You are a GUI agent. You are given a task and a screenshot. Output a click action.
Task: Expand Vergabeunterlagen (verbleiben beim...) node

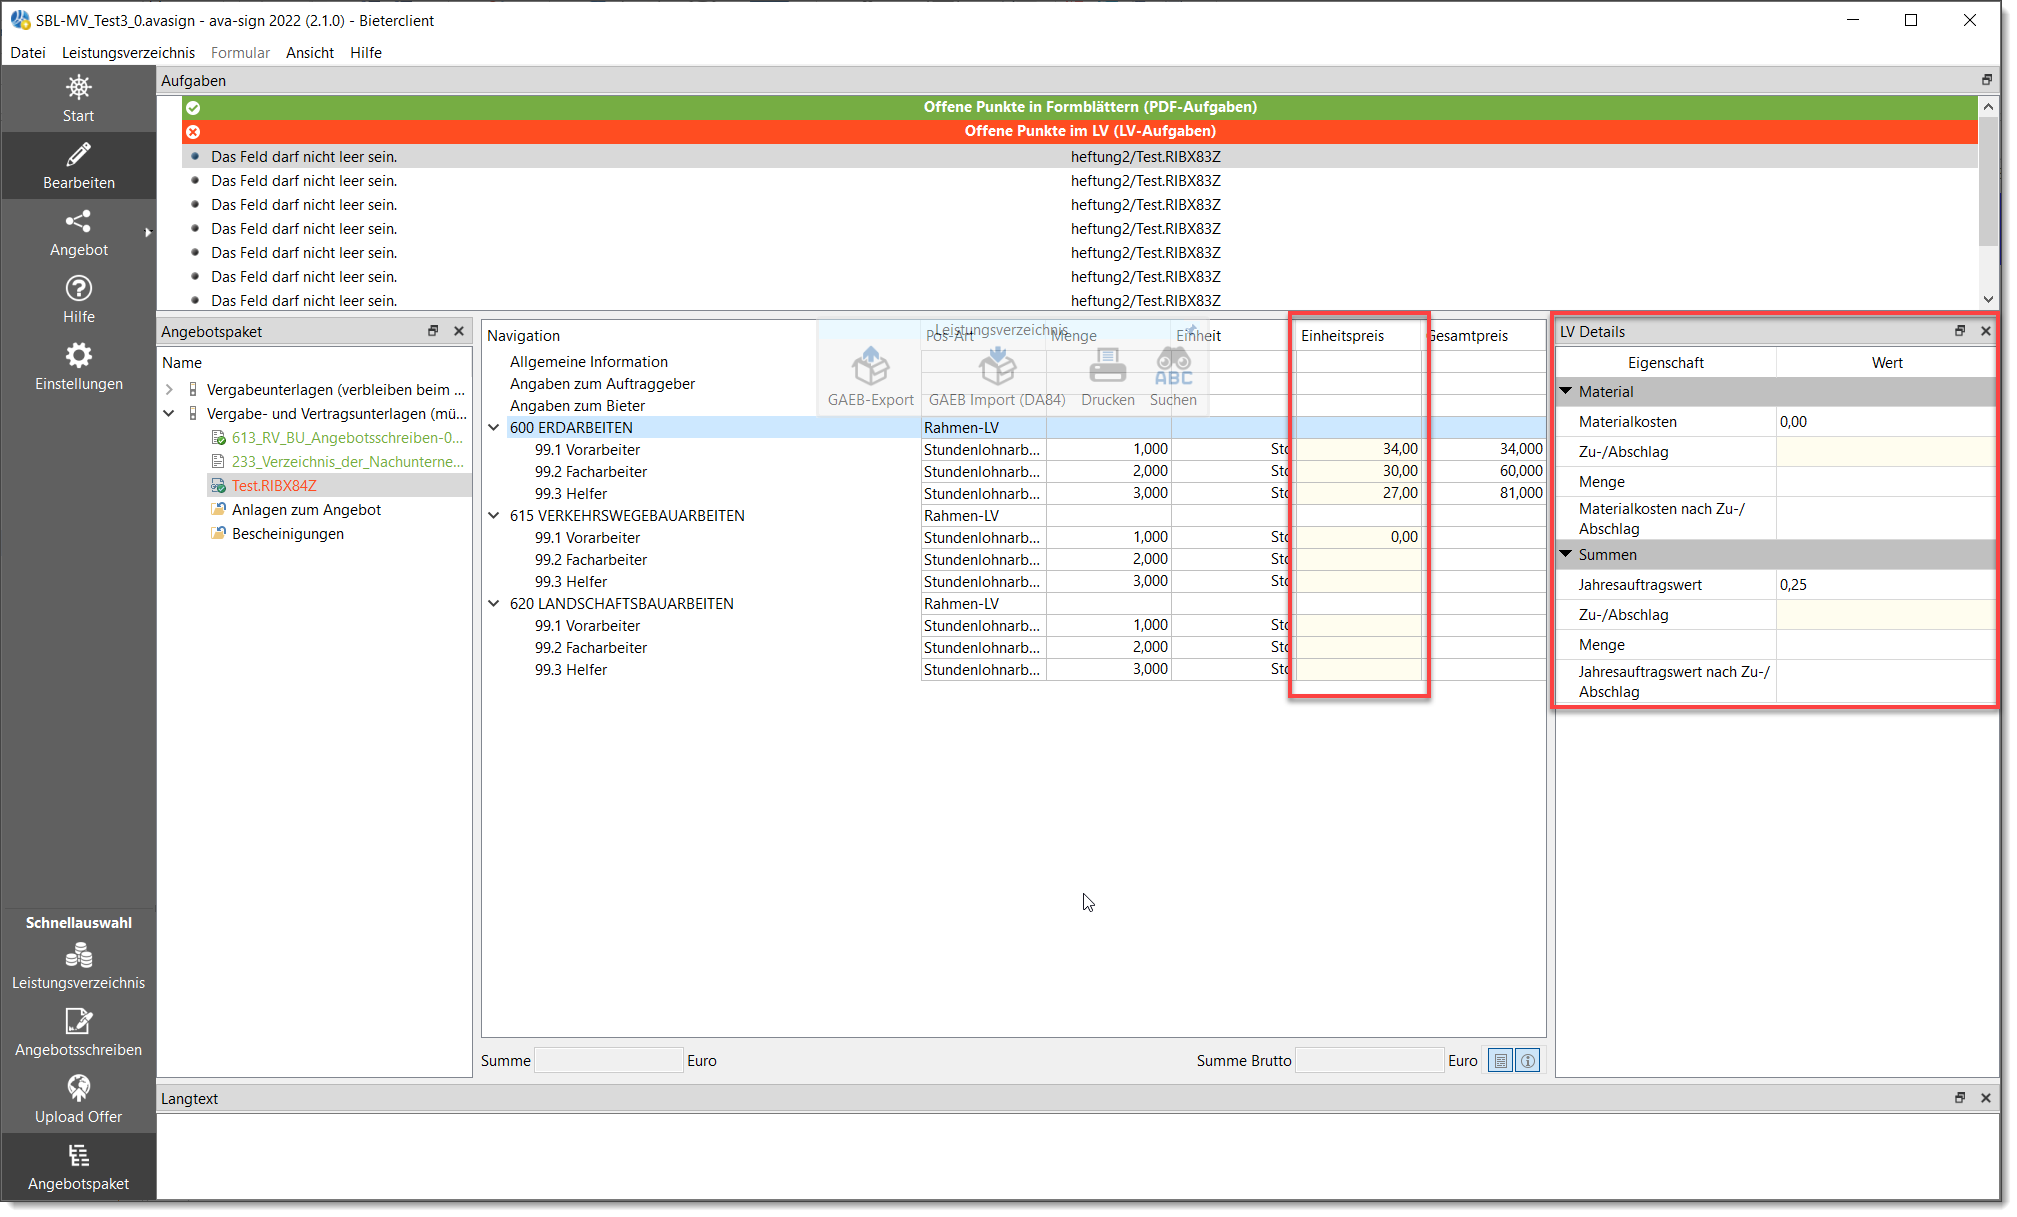pos(169,390)
